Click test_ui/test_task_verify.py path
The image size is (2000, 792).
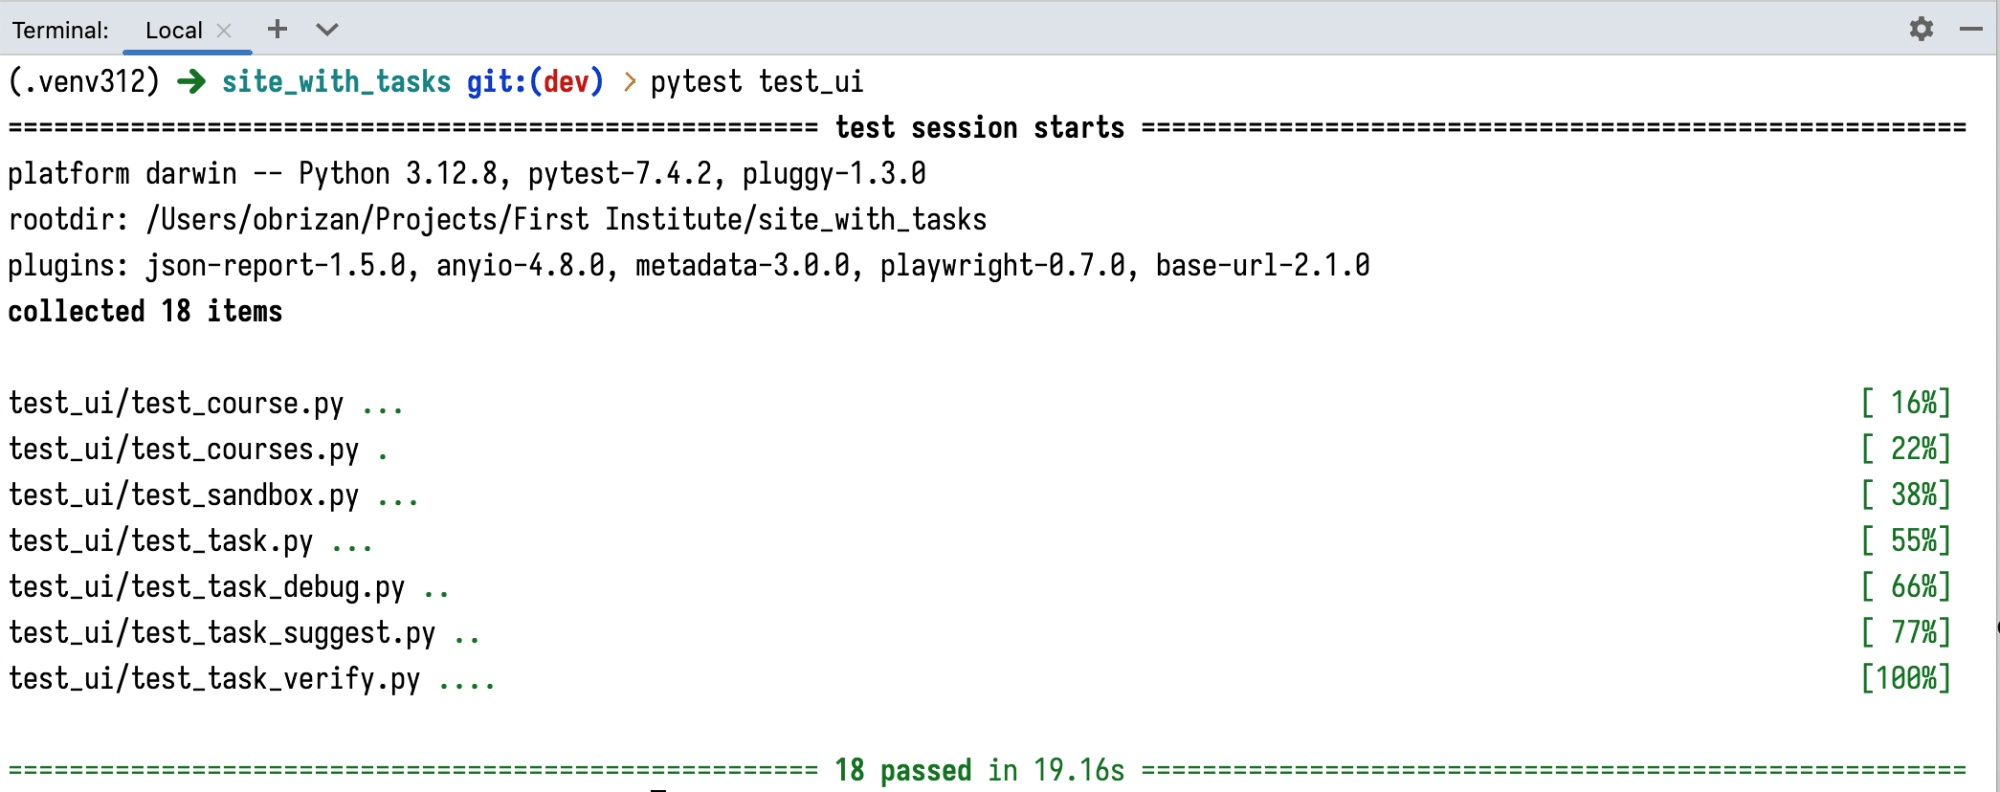click(214, 679)
